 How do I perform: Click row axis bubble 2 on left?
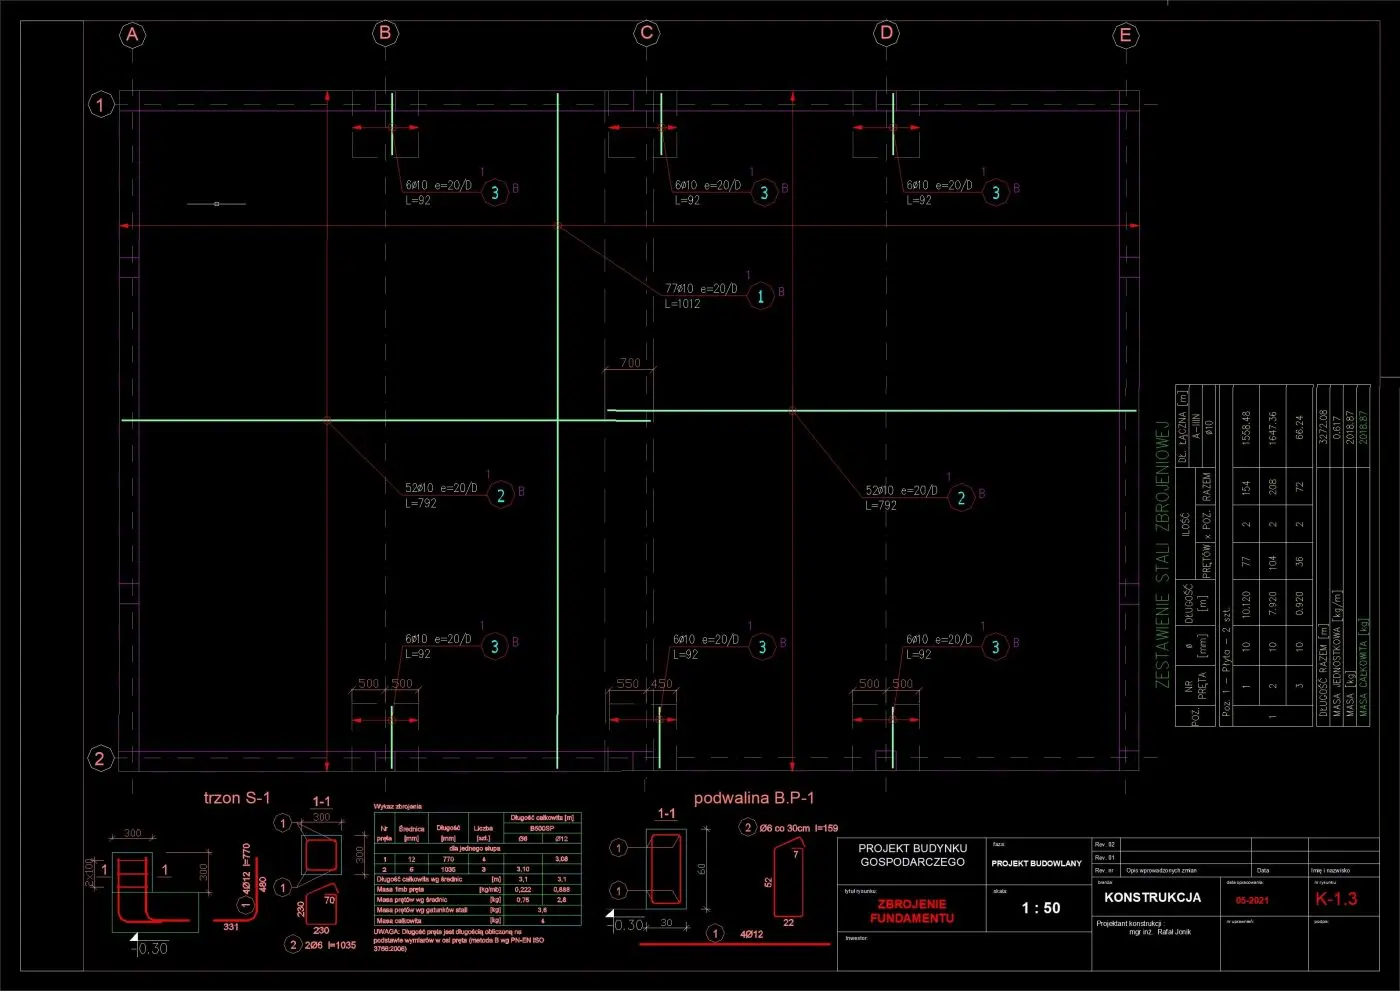coord(99,758)
